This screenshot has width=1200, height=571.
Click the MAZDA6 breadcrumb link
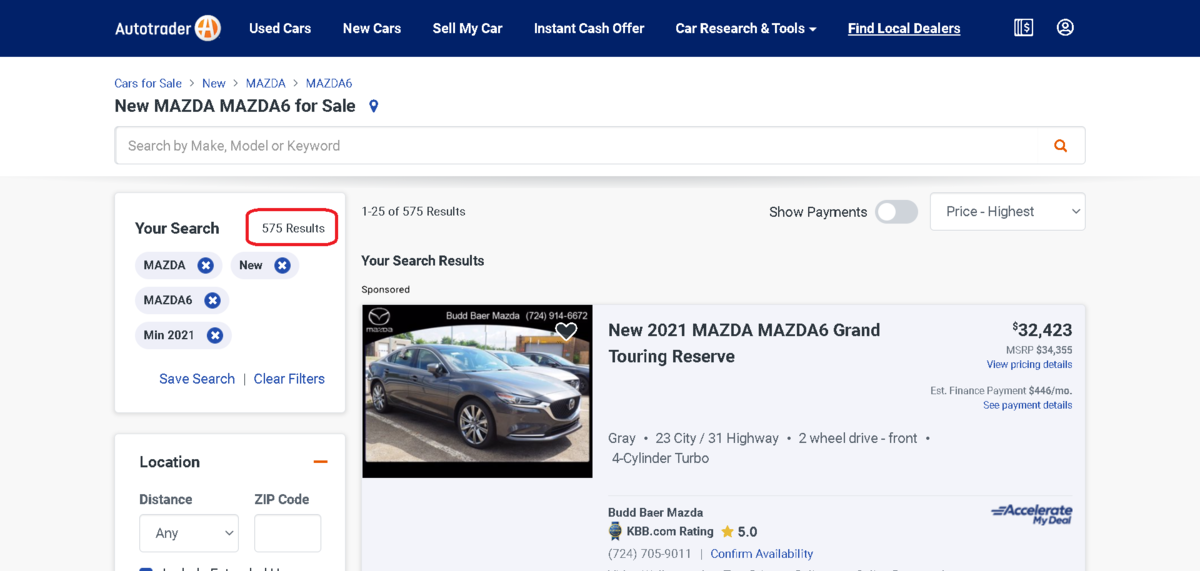[329, 83]
